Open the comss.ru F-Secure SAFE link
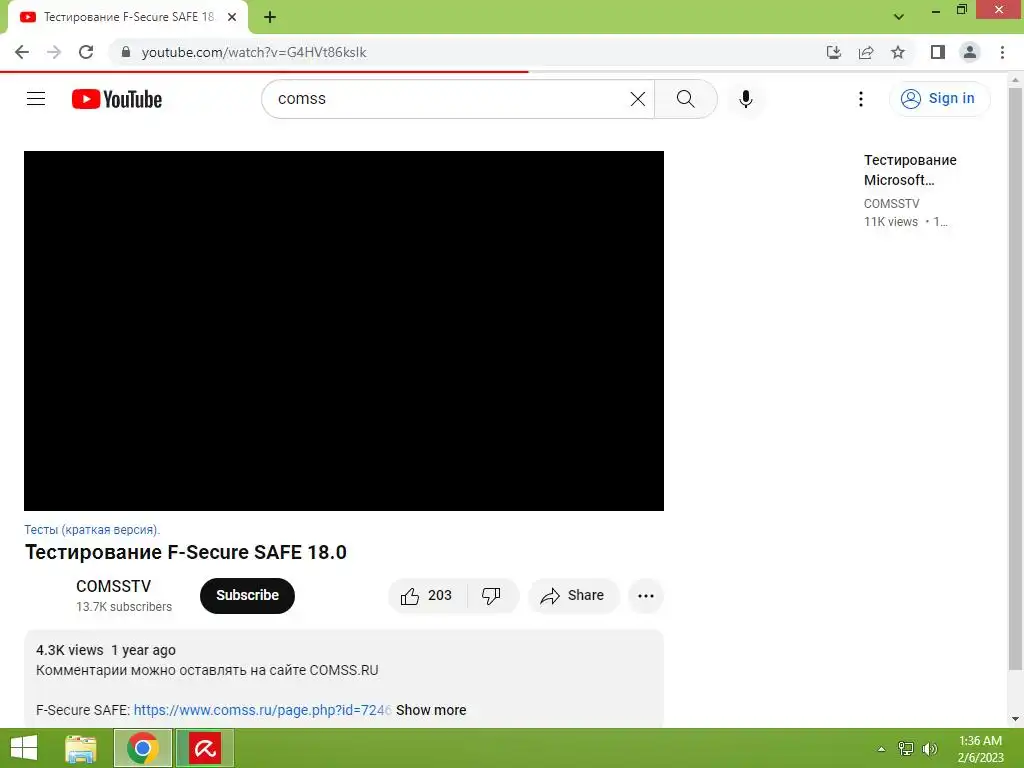 point(263,710)
